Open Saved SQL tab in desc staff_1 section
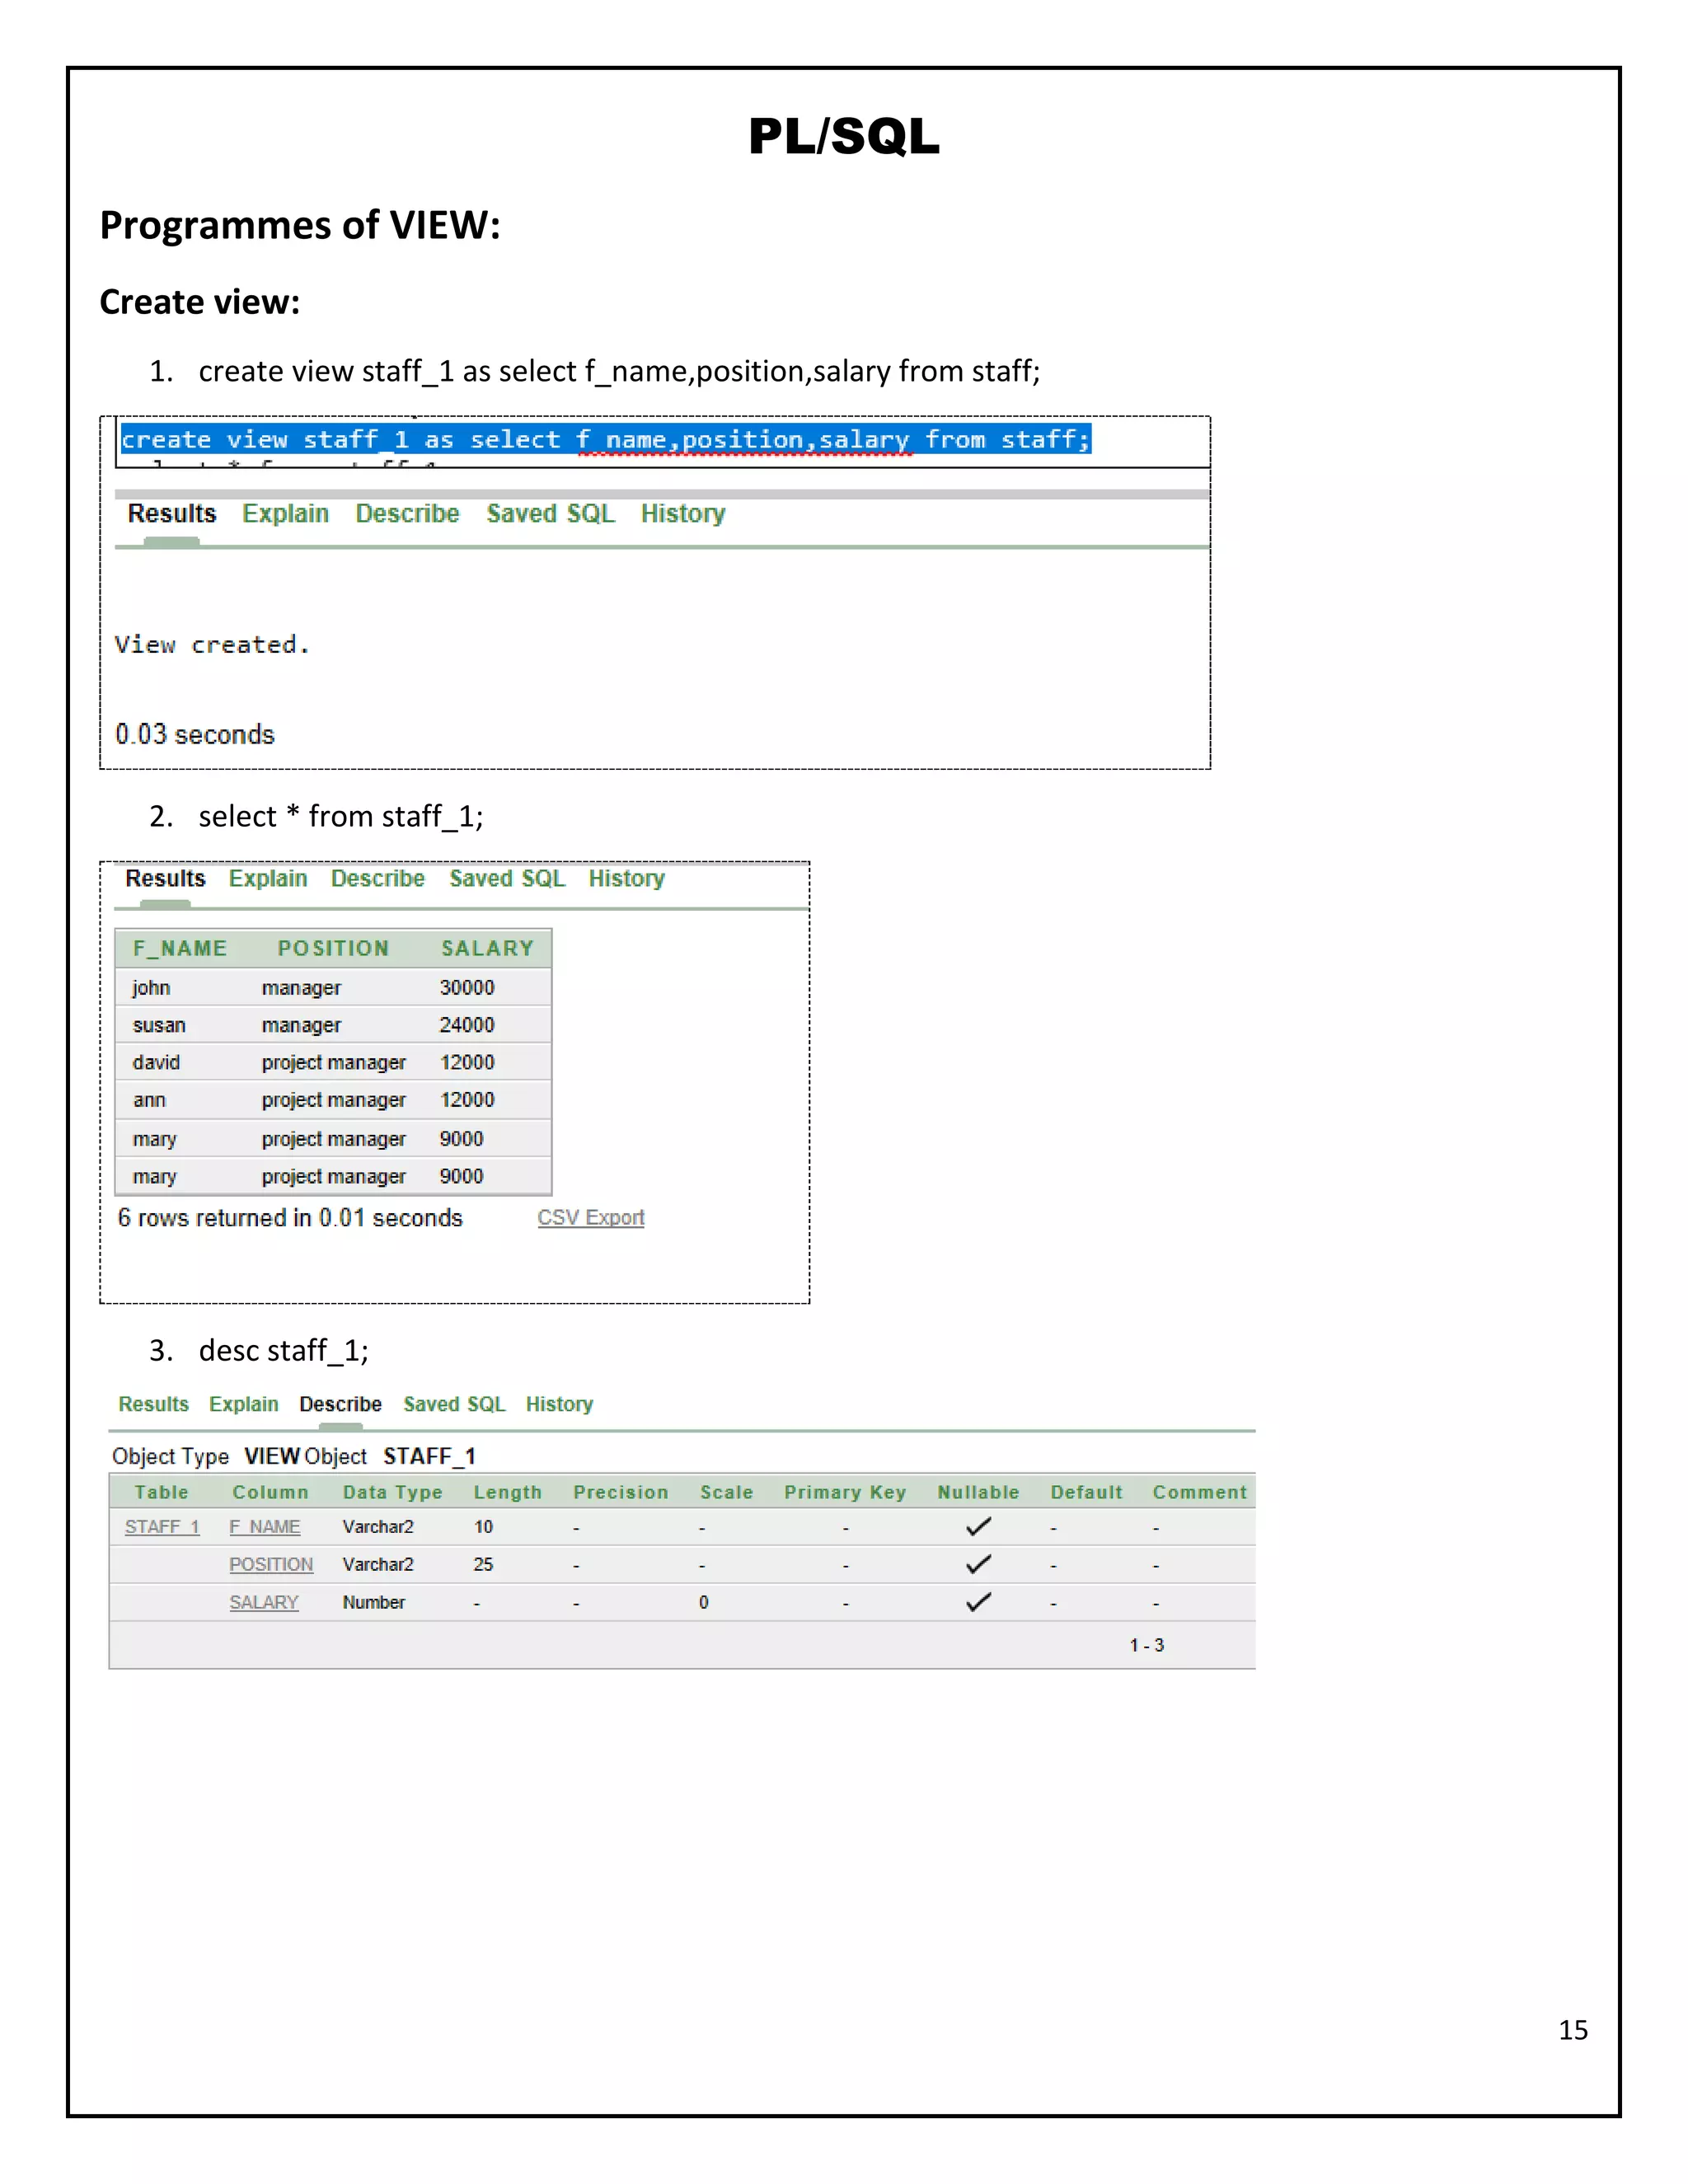Image resolution: width=1688 pixels, height=2184 pixels. pos(454,1404)
